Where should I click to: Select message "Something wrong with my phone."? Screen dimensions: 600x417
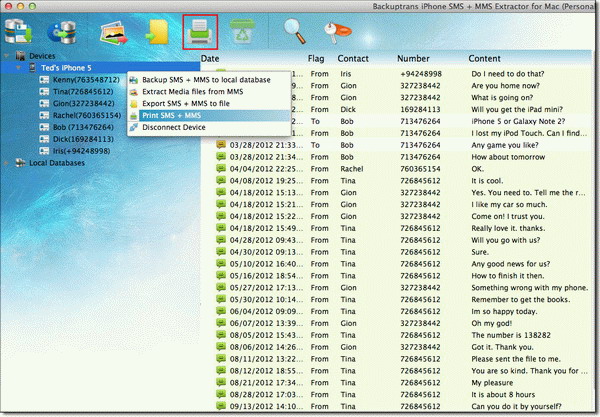[x=530, y=287]
